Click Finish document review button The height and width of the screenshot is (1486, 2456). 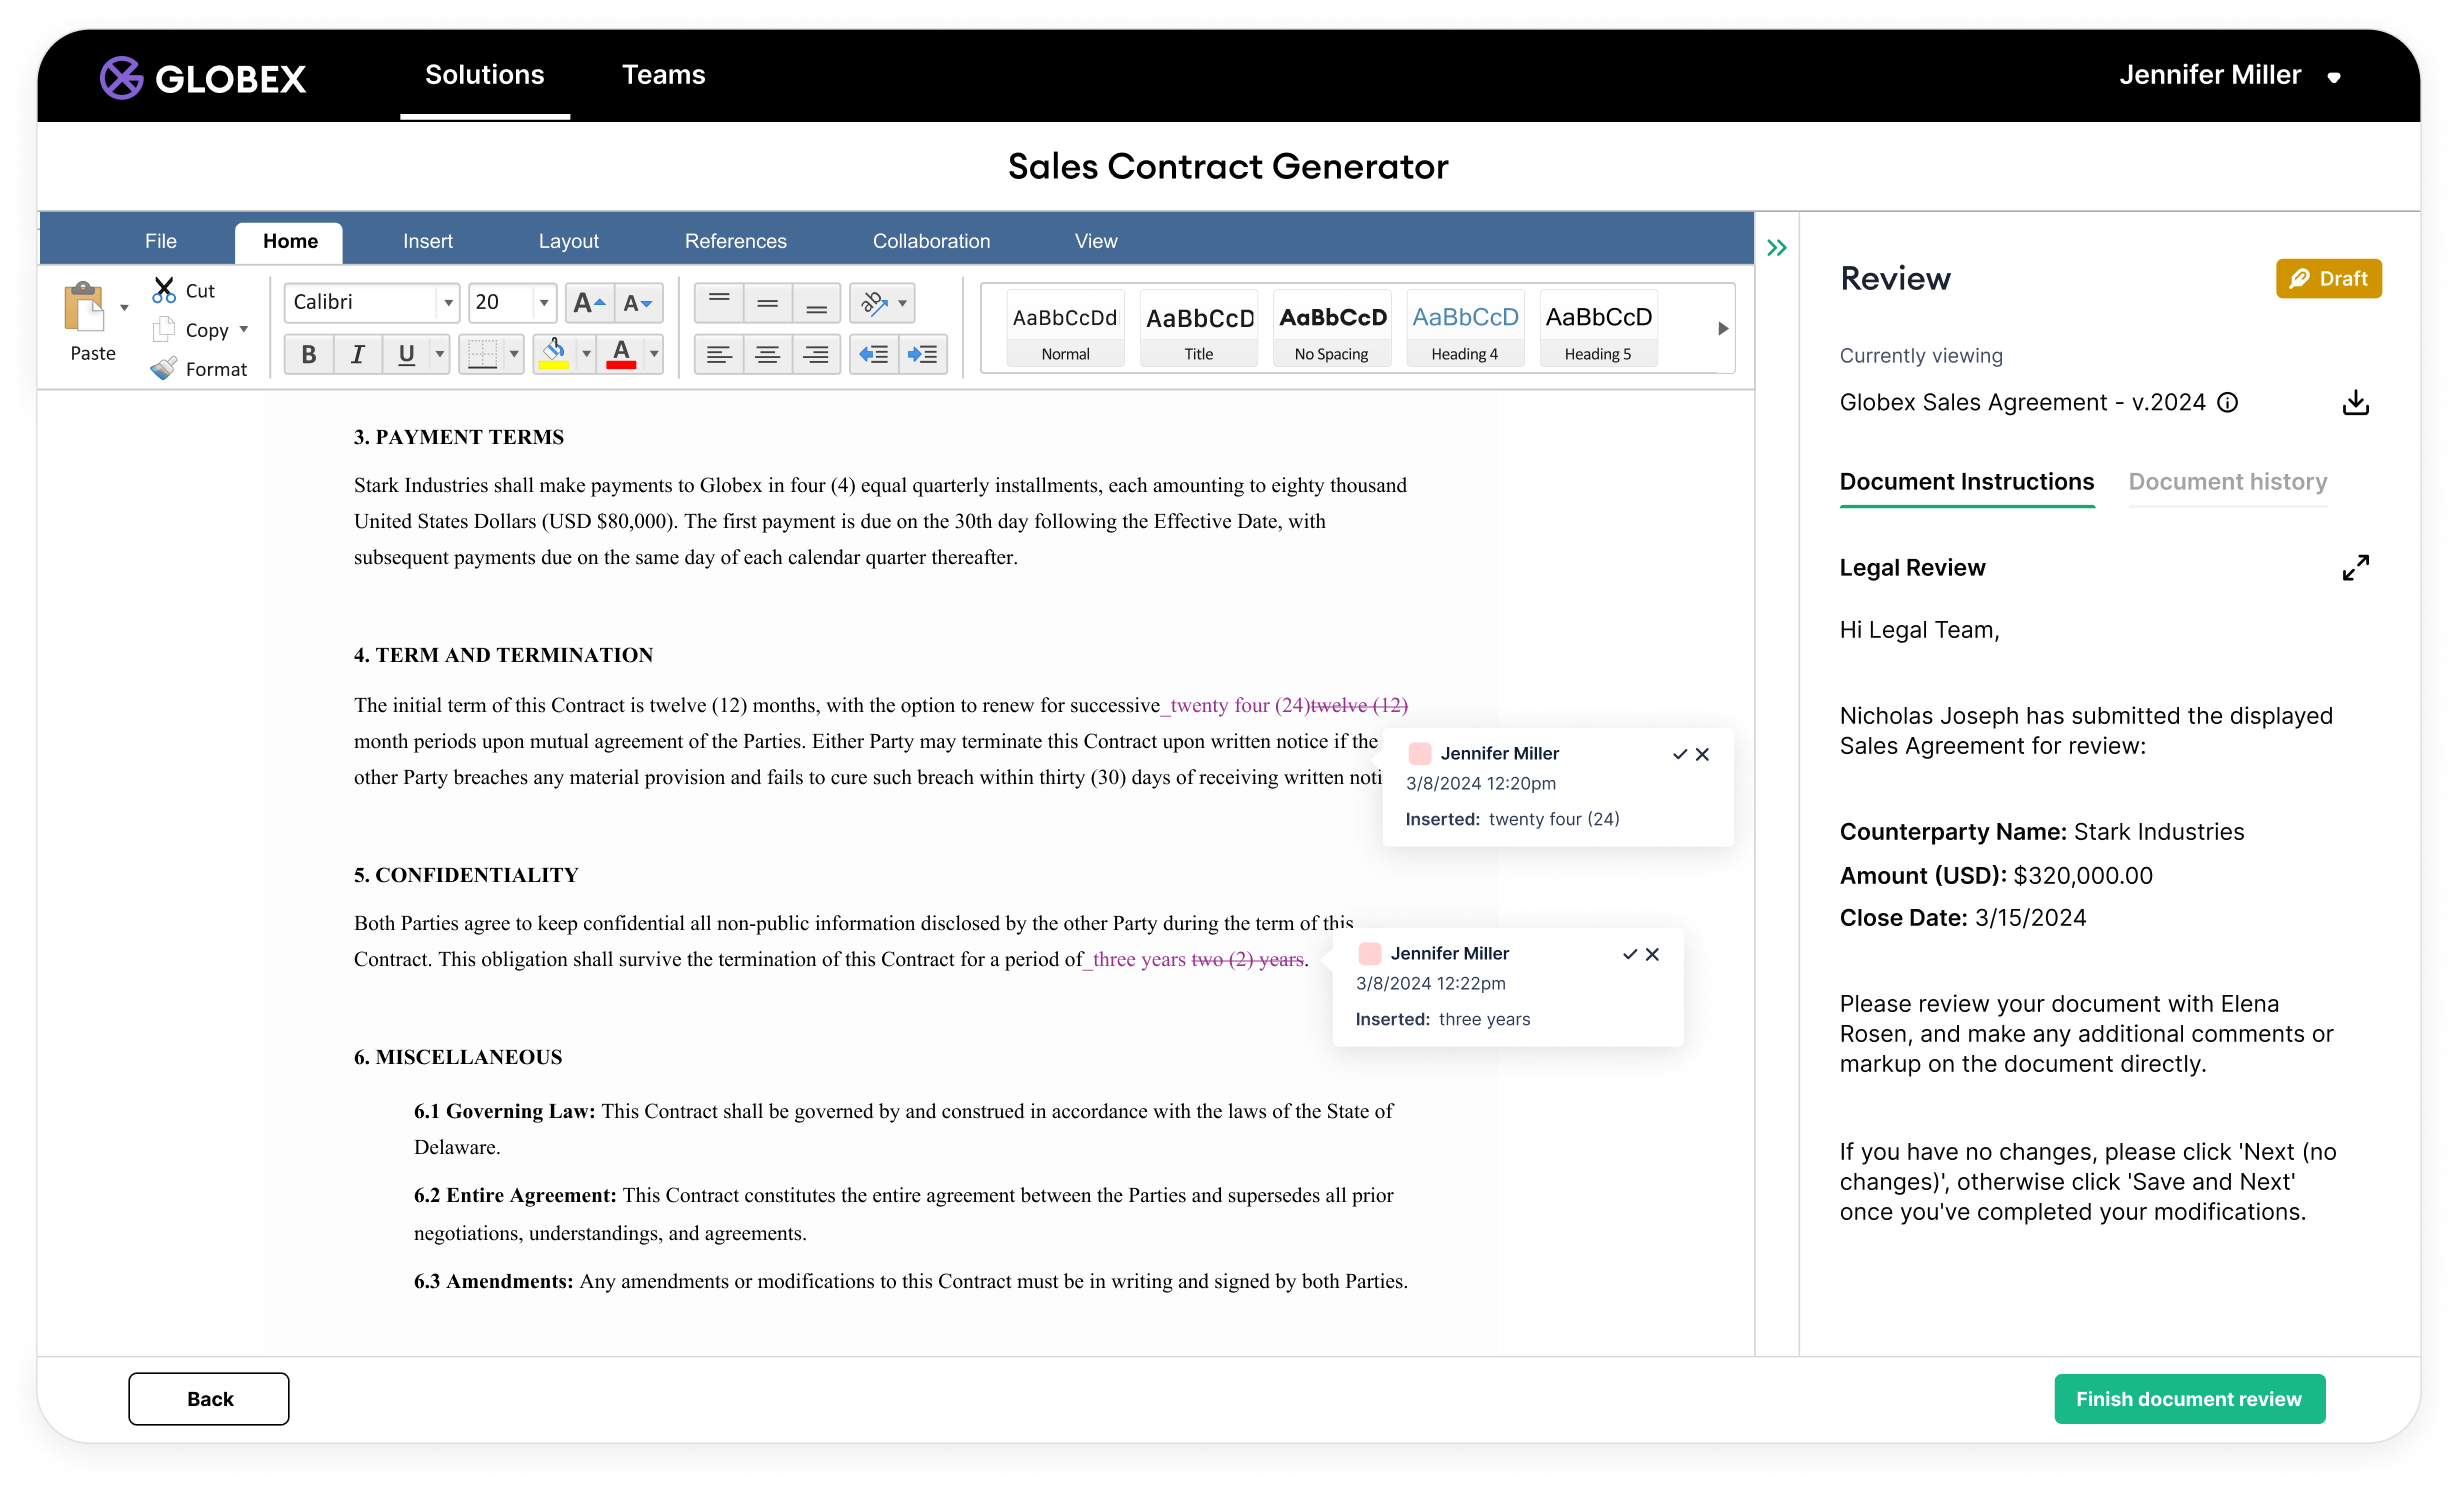(2188, 1398)
